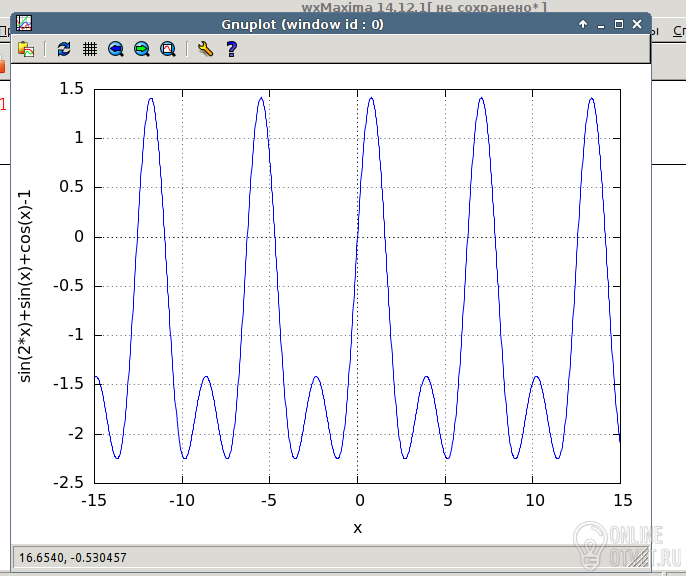Click the Gnuplot window title text

tap(302, 24)
